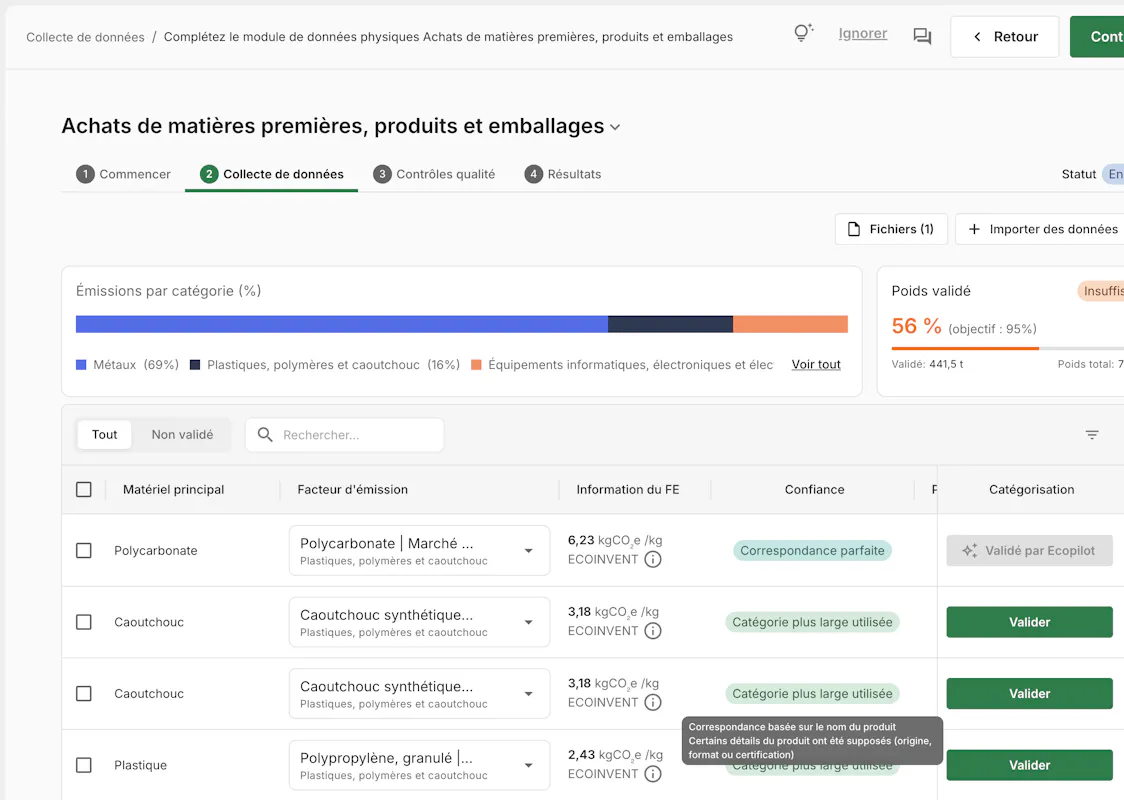Click the Insuffisant status badge in Poids validé
1124x800 pixels.
click(1101, 291)
